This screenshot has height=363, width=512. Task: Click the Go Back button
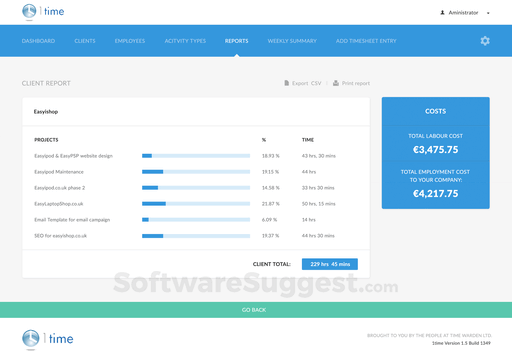pyautogui.click(x=254, y=310)
